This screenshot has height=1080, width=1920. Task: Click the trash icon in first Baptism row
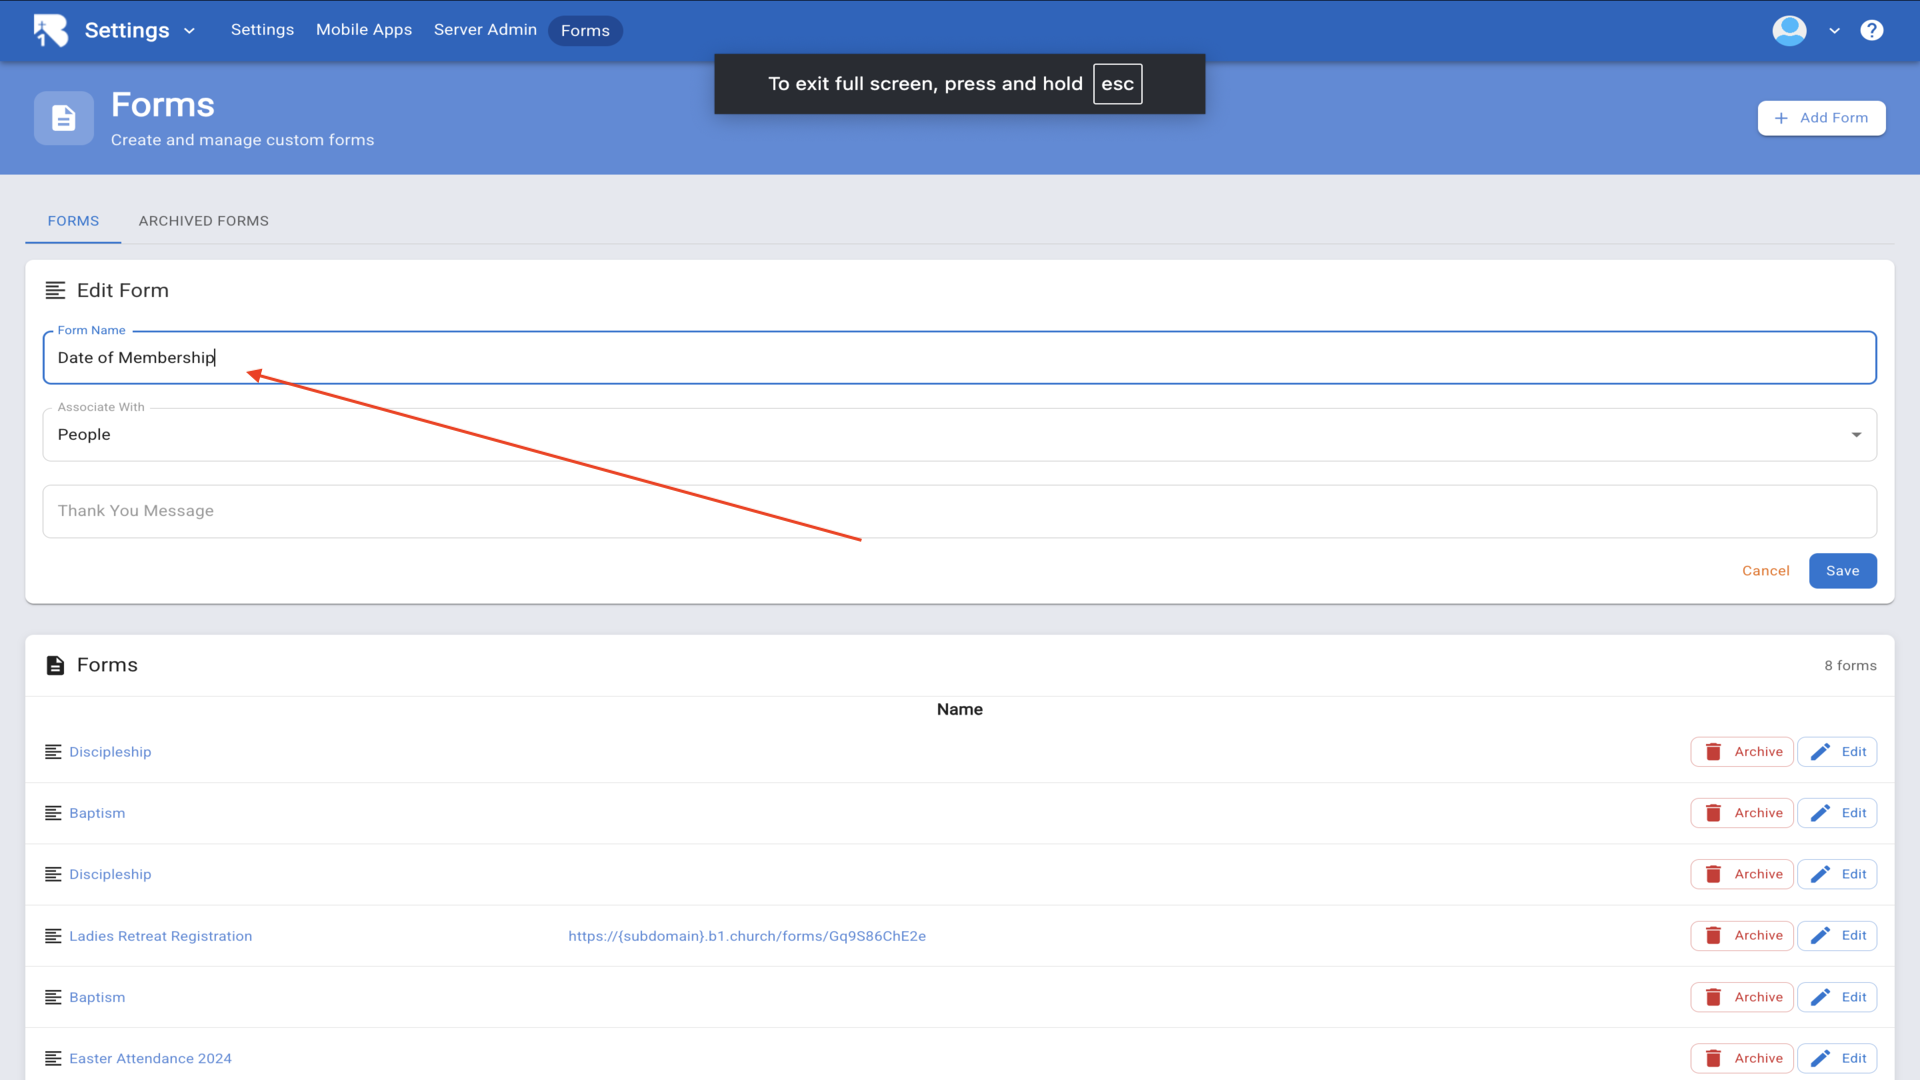click(x=1713, y=813)
